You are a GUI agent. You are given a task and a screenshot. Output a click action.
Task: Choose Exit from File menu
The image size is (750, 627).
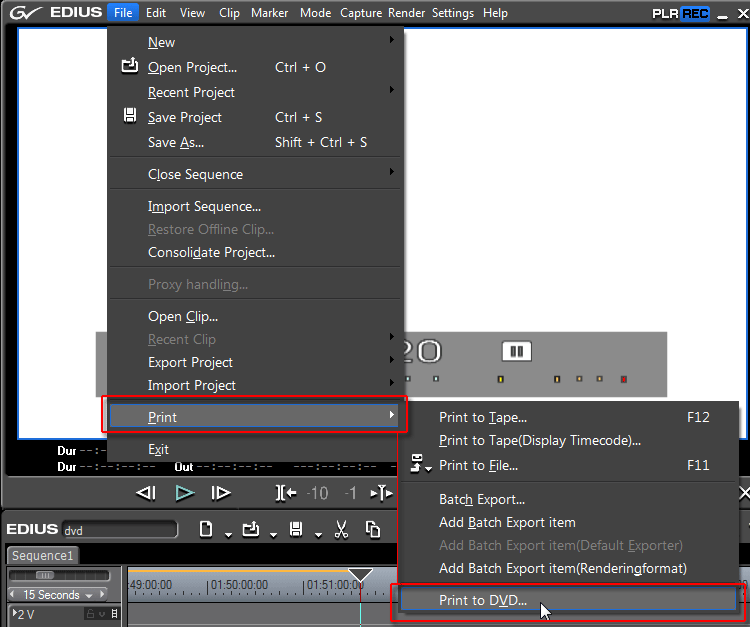tap(254, 449)
